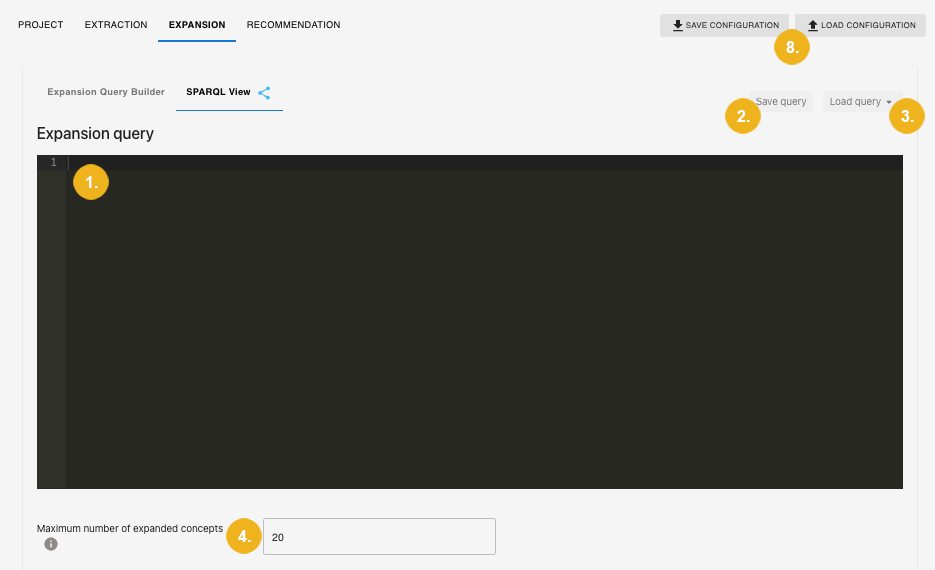935x570 pixels.
Task: Click line number 1 in editor gutter
Action: pyautogui.click(x=53, y=162)
